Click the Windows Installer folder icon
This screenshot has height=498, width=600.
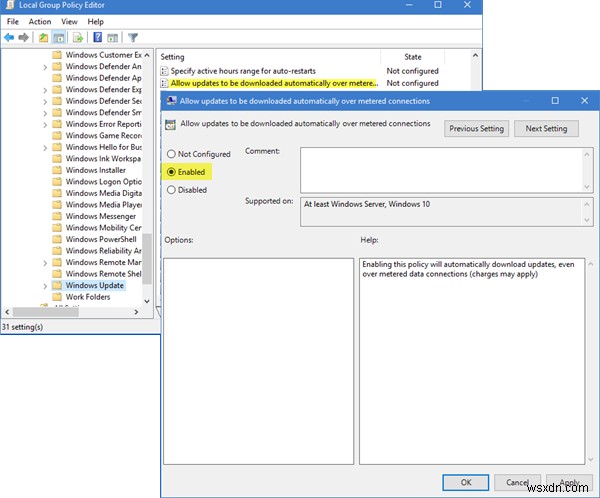click(x=57, y=170)
